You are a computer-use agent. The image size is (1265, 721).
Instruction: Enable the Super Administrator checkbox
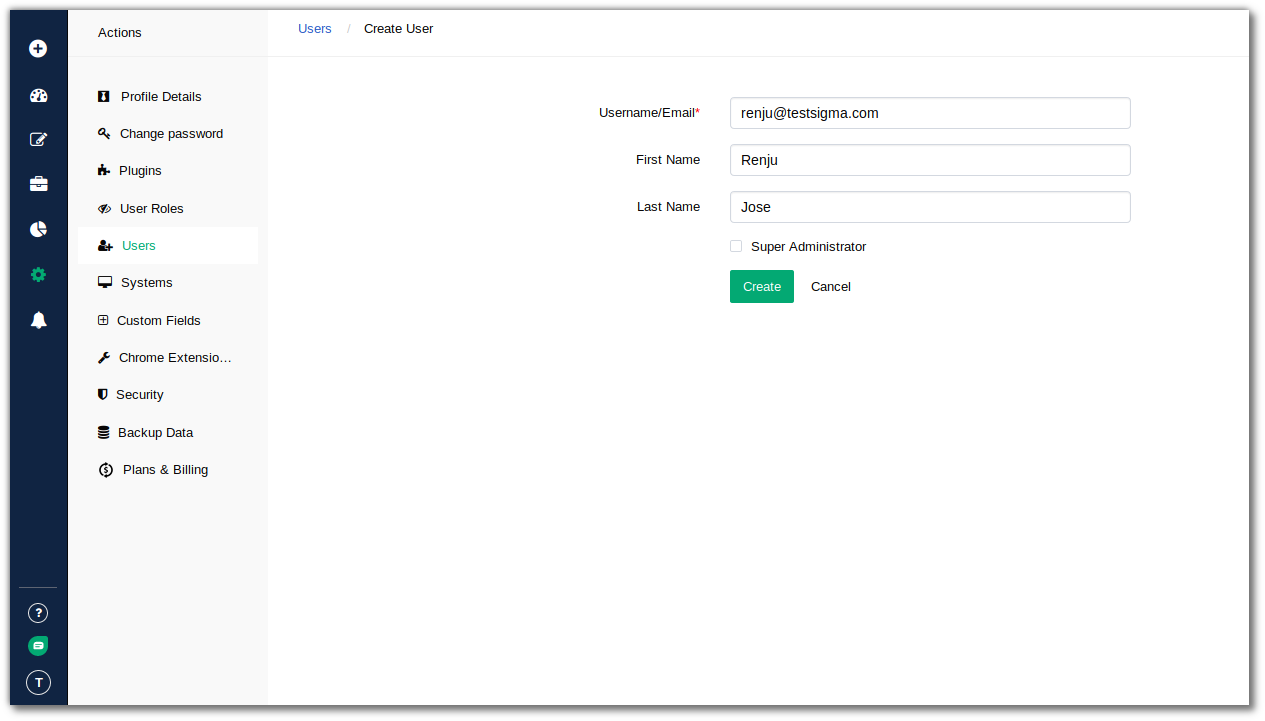[736, 246]
